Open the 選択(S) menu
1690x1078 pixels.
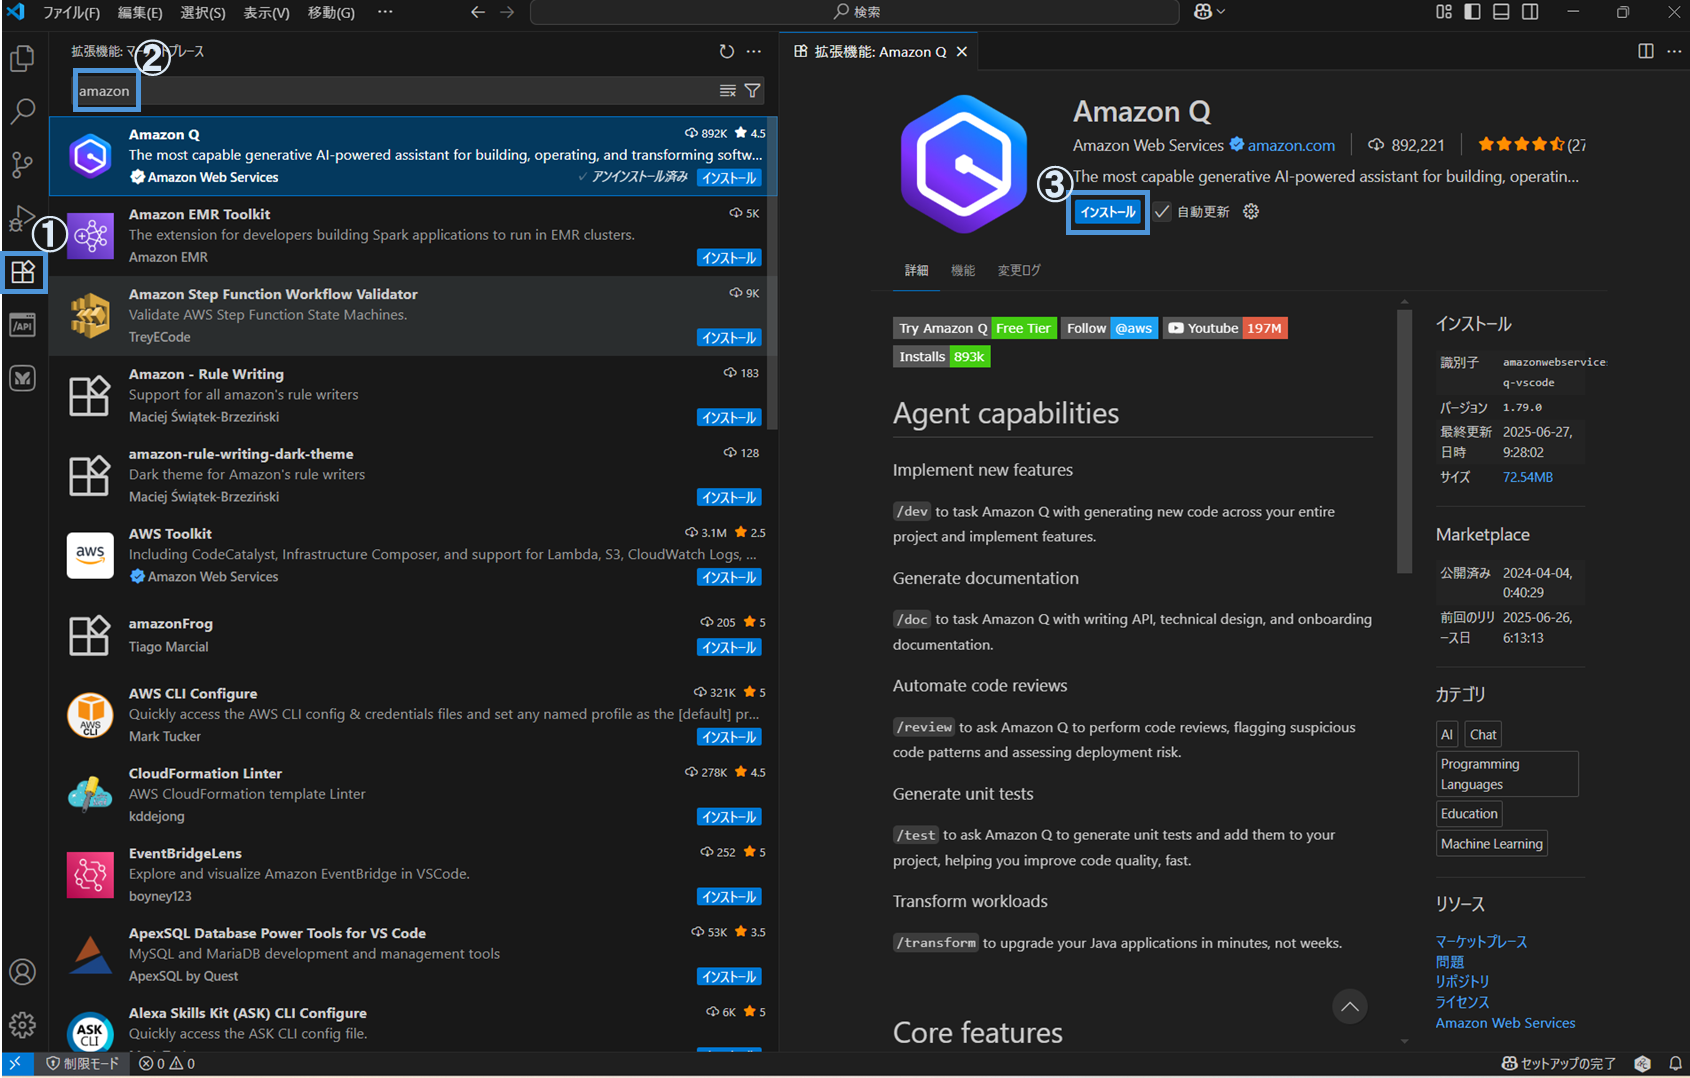[x=203, y=12]
